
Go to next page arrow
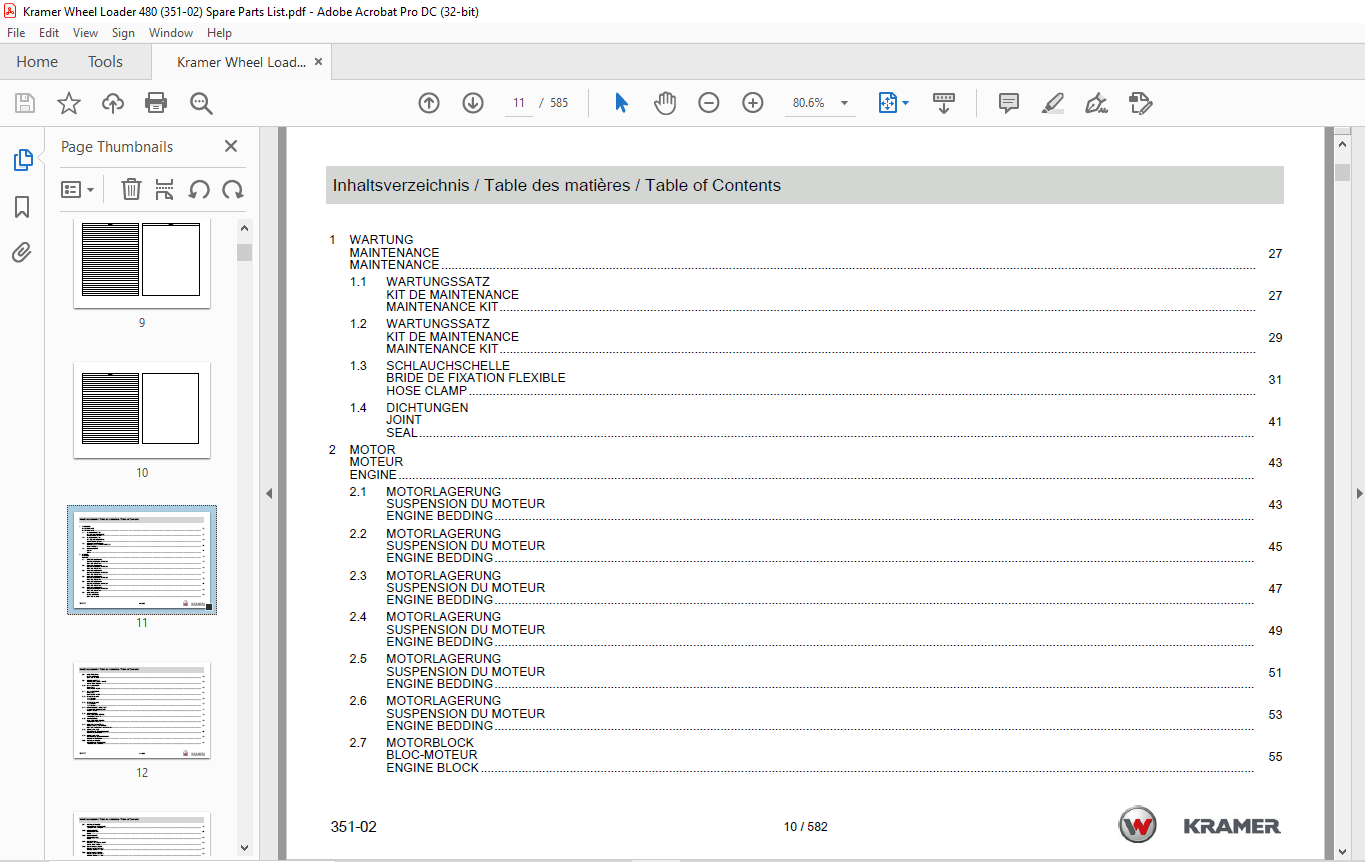pos(473,103)
